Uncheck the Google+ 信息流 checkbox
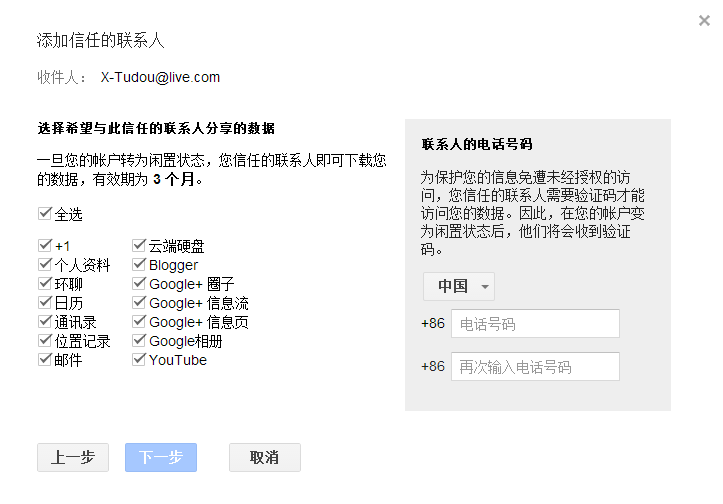Screen dimensions: 723x504 coord(139,303)
